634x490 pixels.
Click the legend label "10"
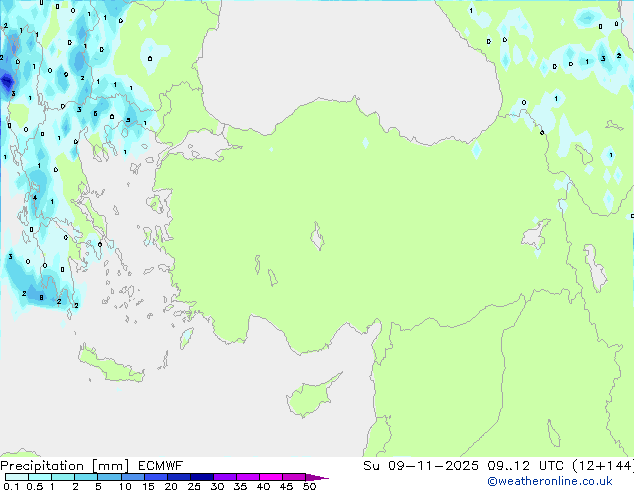(125, 486)
